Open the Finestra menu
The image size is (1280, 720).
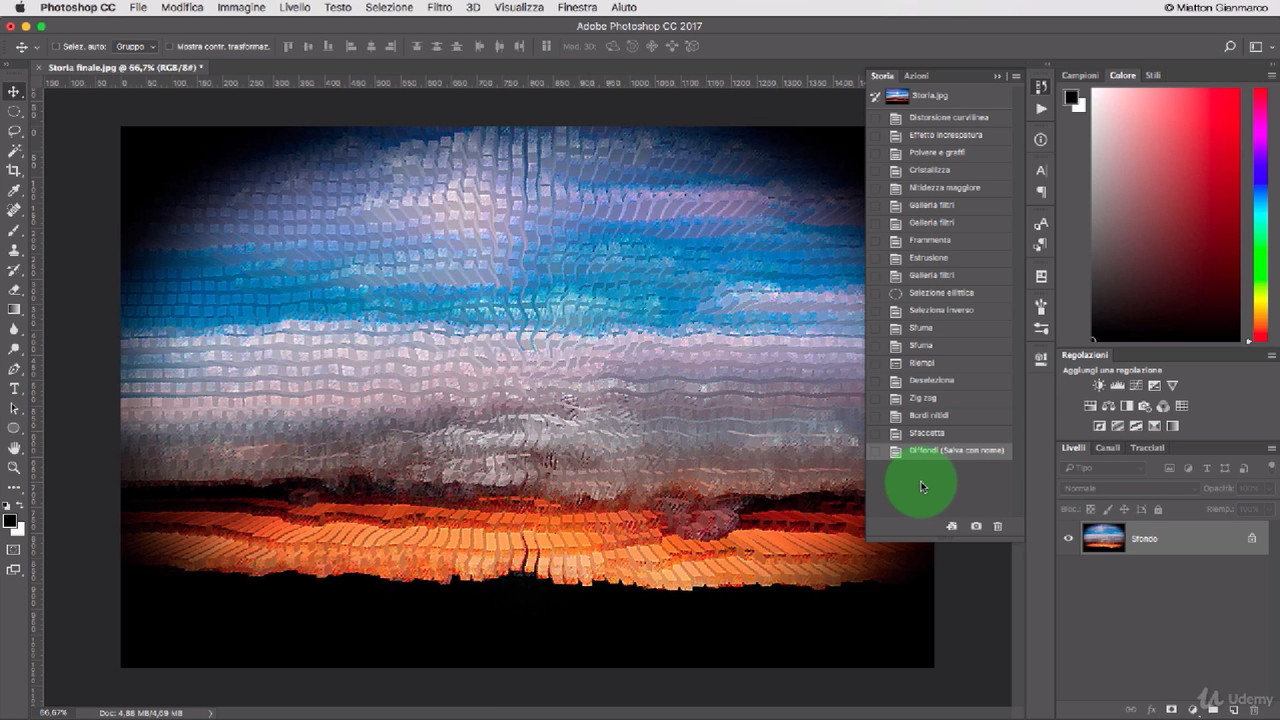[577, 7]
